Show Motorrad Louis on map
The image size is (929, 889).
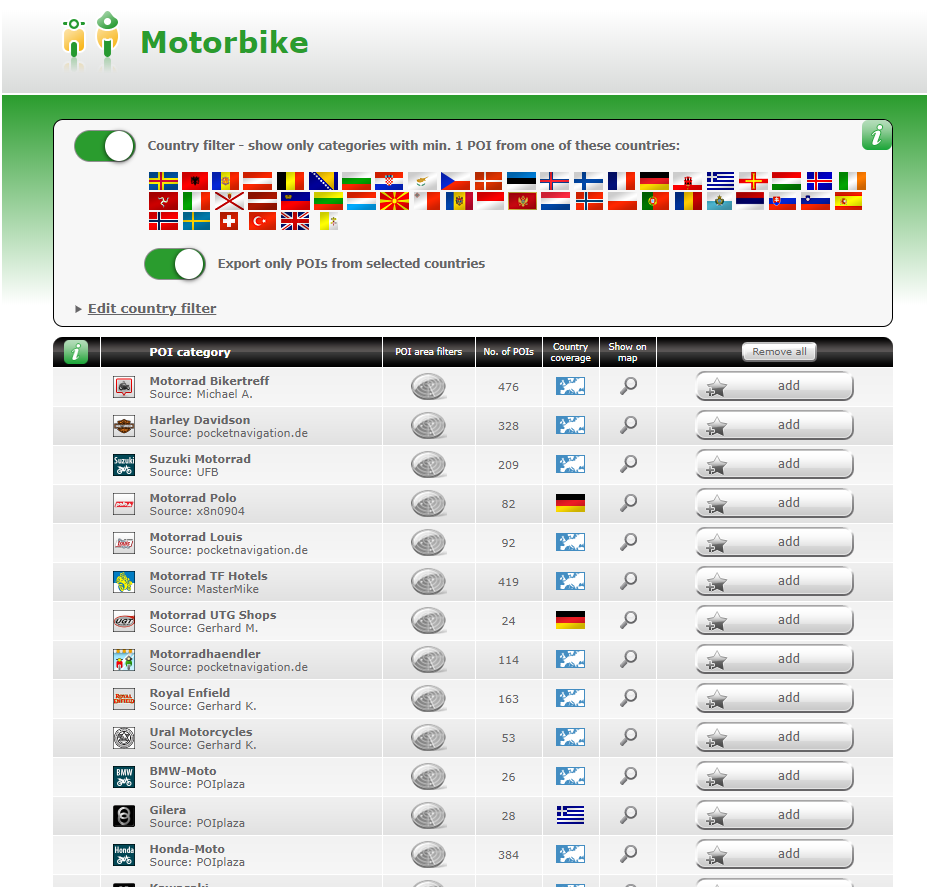click(x=628, y=542)
